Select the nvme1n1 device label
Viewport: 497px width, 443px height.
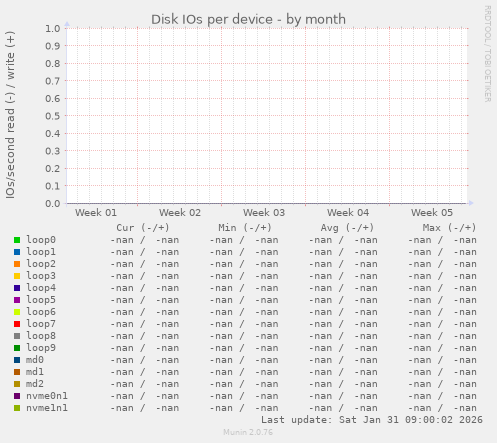pyautogui.click(x=47, y=408)
